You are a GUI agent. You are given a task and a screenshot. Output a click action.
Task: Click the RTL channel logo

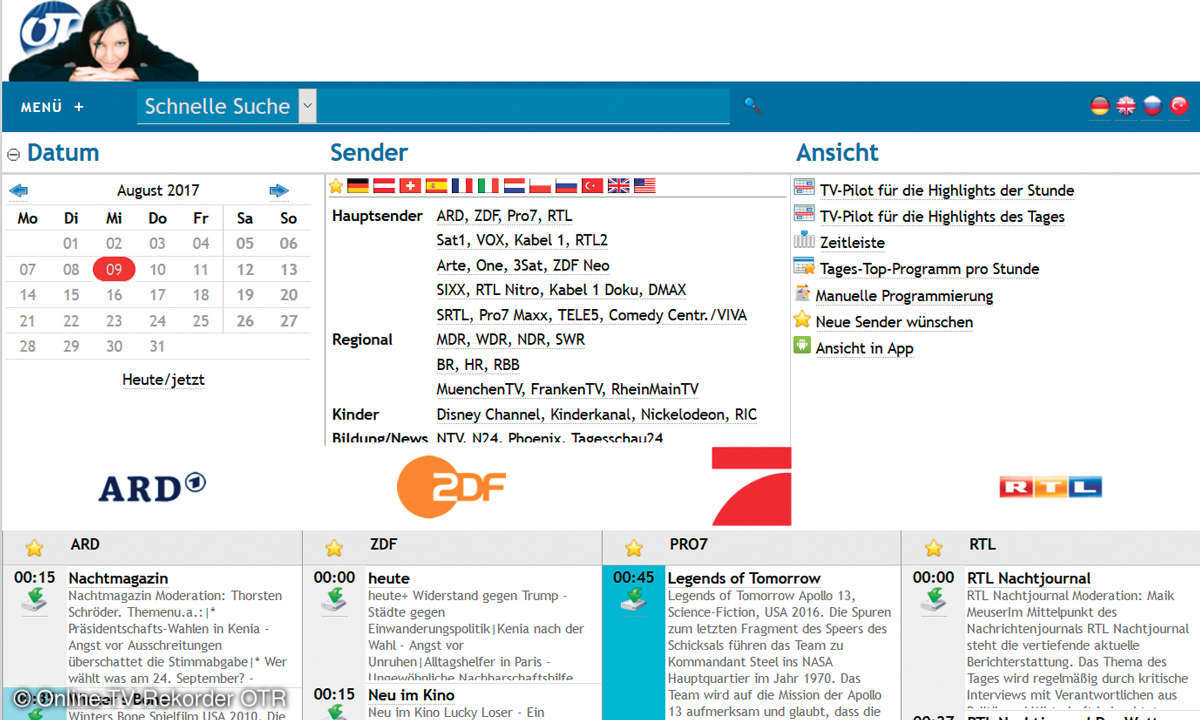[1050, 487]
